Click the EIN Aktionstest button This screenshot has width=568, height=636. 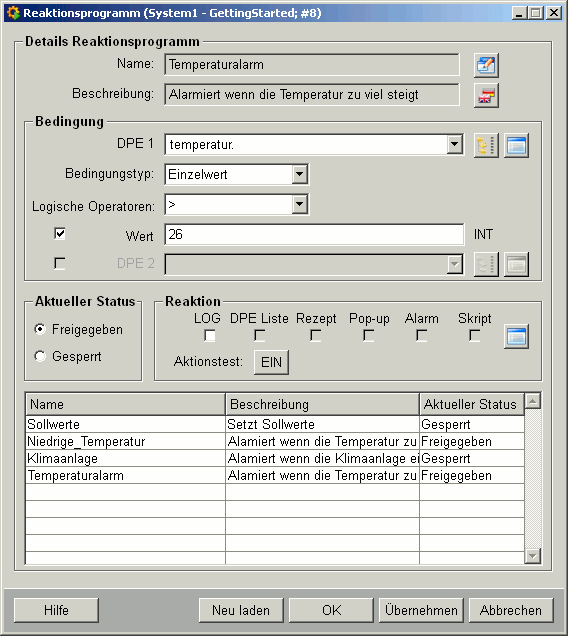point(271,362)
